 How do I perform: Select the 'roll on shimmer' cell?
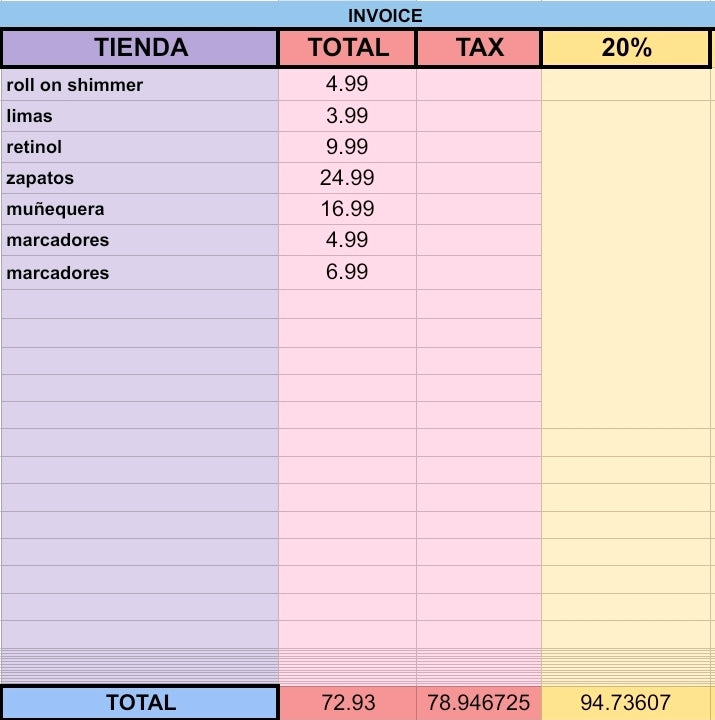point(140,85)
